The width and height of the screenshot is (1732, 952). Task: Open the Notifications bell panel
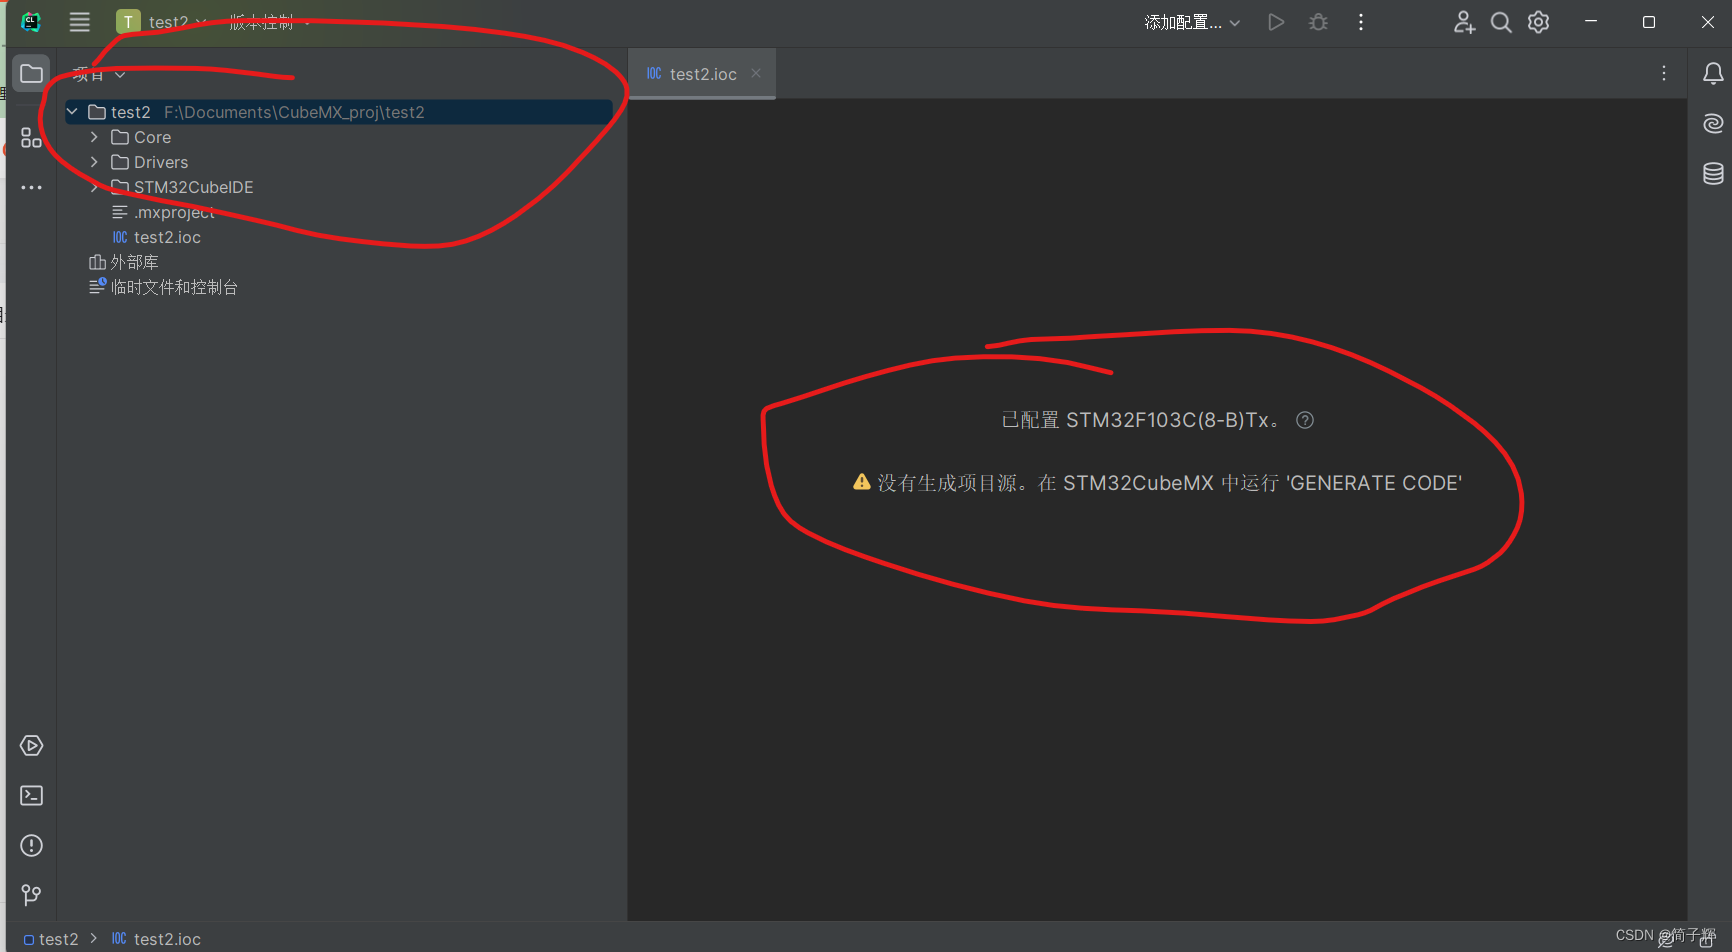pos(1713,73)
